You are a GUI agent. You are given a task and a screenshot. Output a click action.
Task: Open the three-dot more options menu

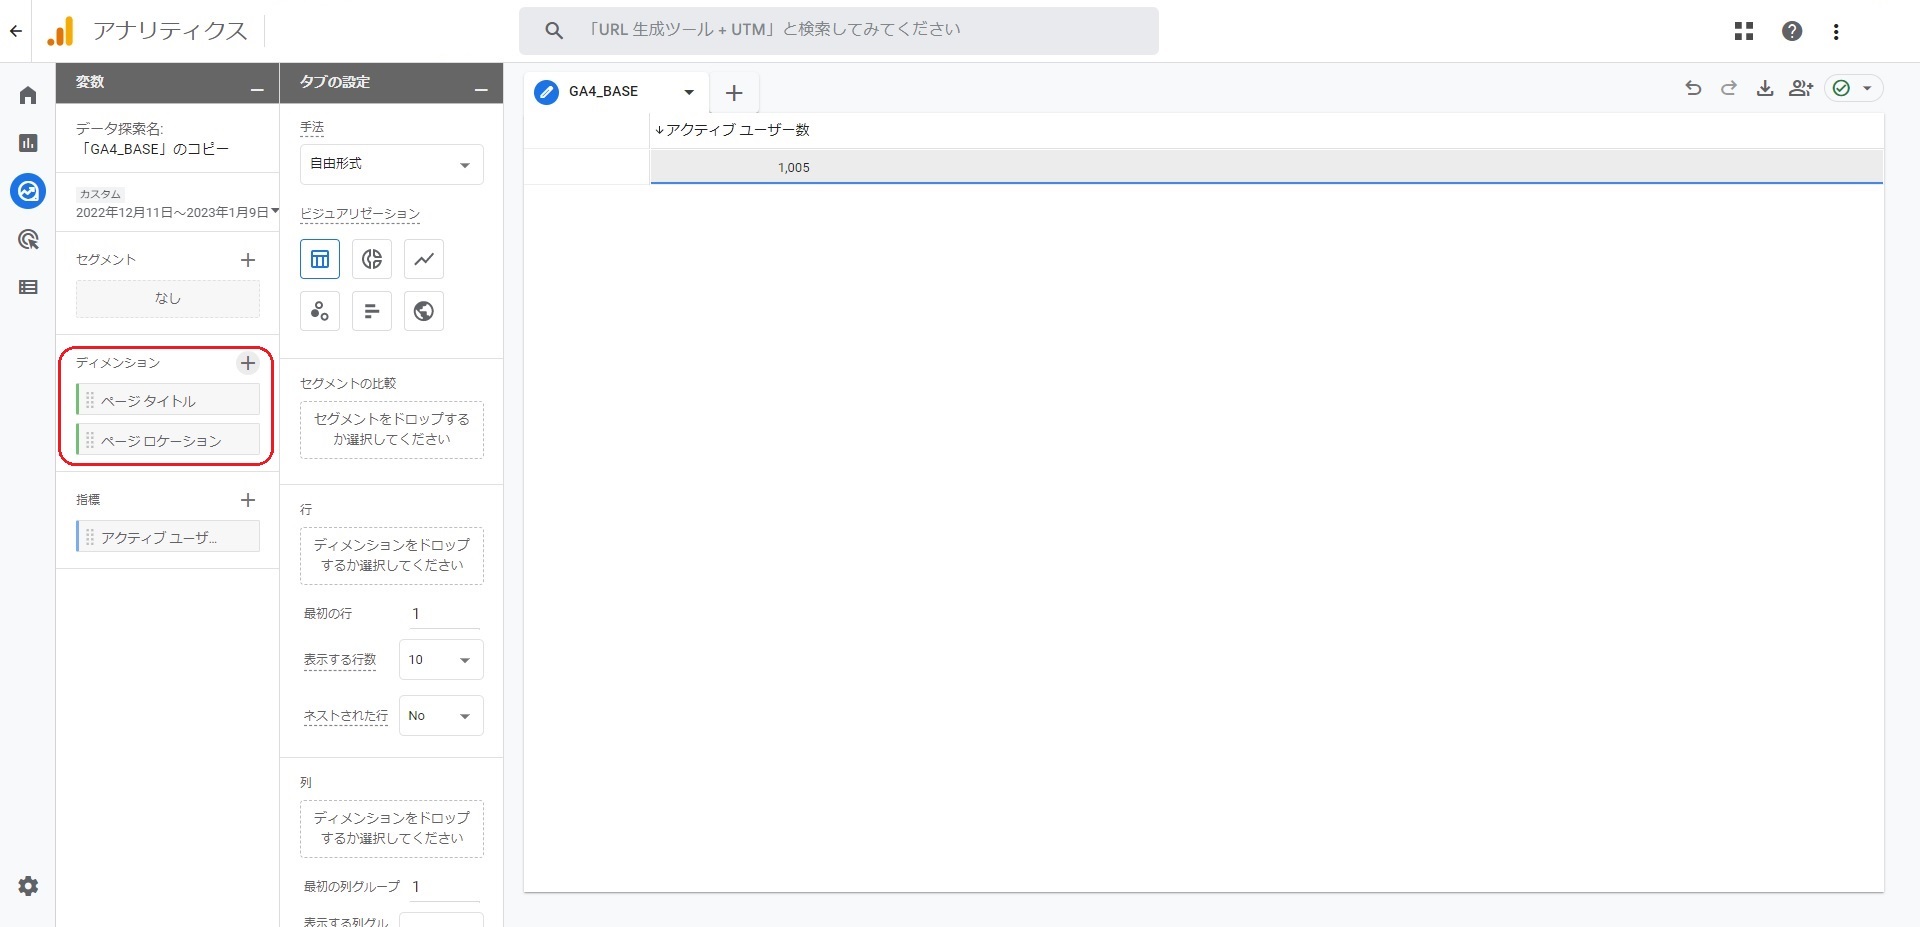click(x=1836, y=31)
